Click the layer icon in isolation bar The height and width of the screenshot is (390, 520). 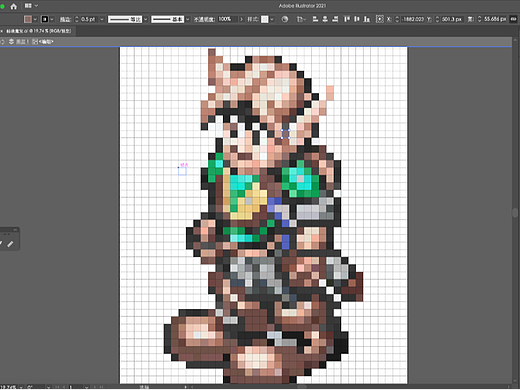(11, 42)
